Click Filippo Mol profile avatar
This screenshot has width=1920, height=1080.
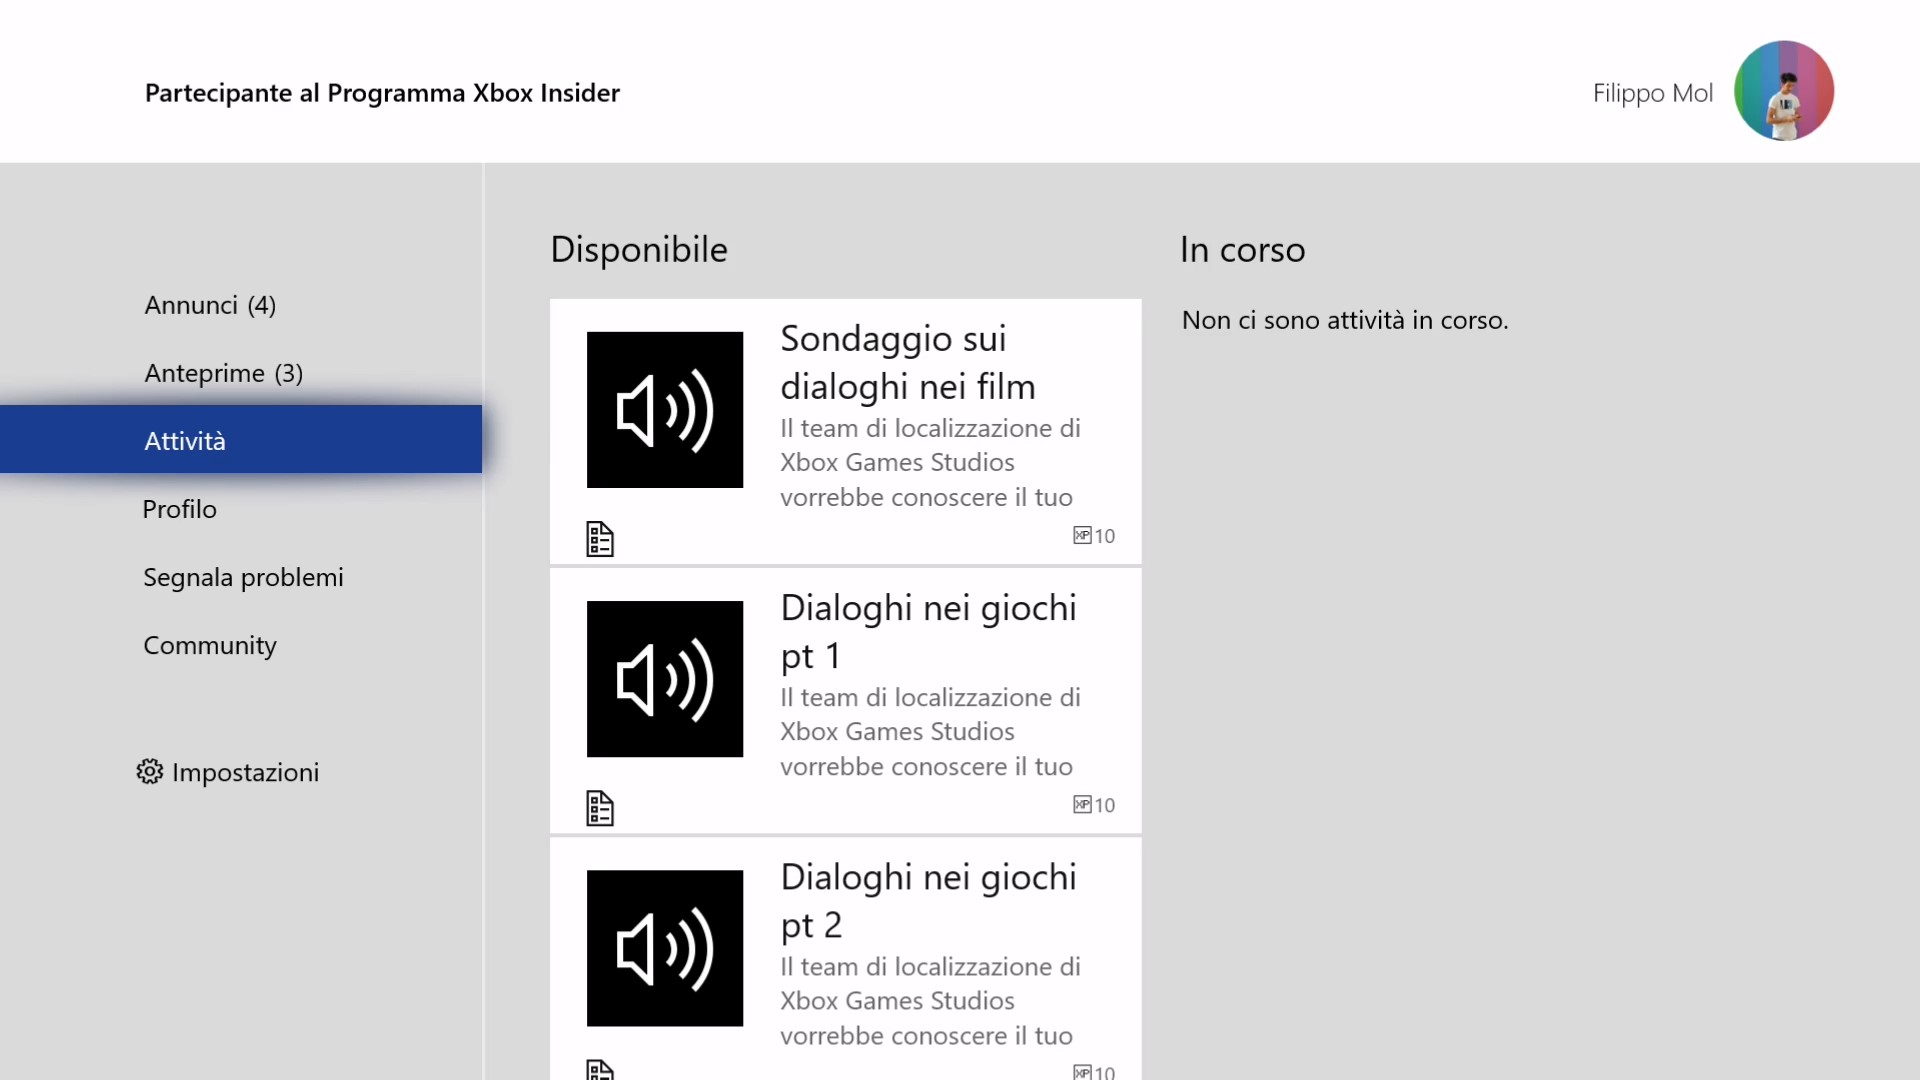(x=1784, y=91)
